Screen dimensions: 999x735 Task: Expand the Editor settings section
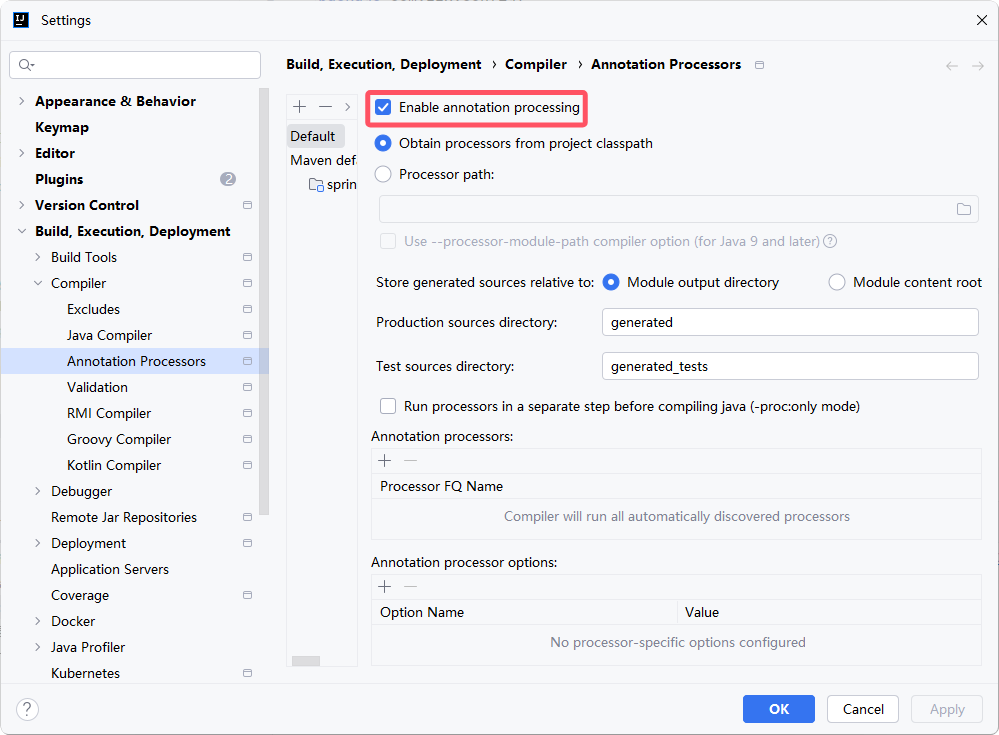(x=22, y=153)
